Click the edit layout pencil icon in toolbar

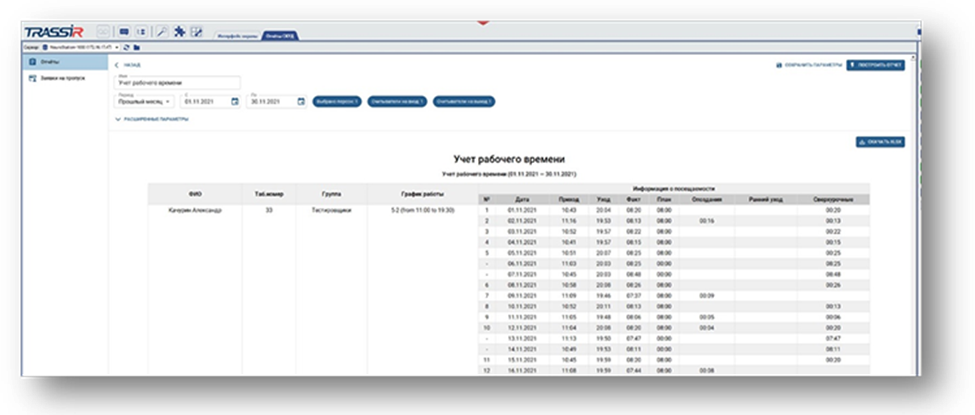[x=196, y=32]
